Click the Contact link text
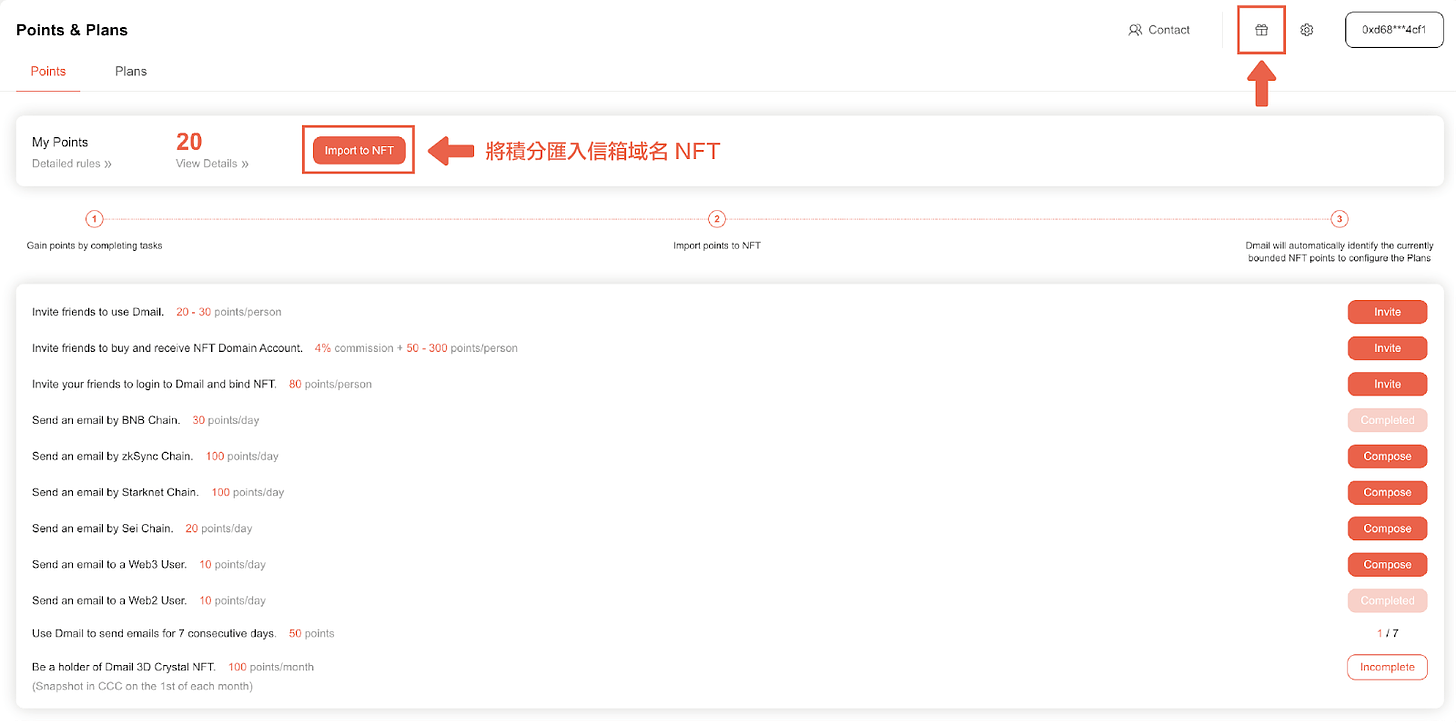 (1169, 30)
